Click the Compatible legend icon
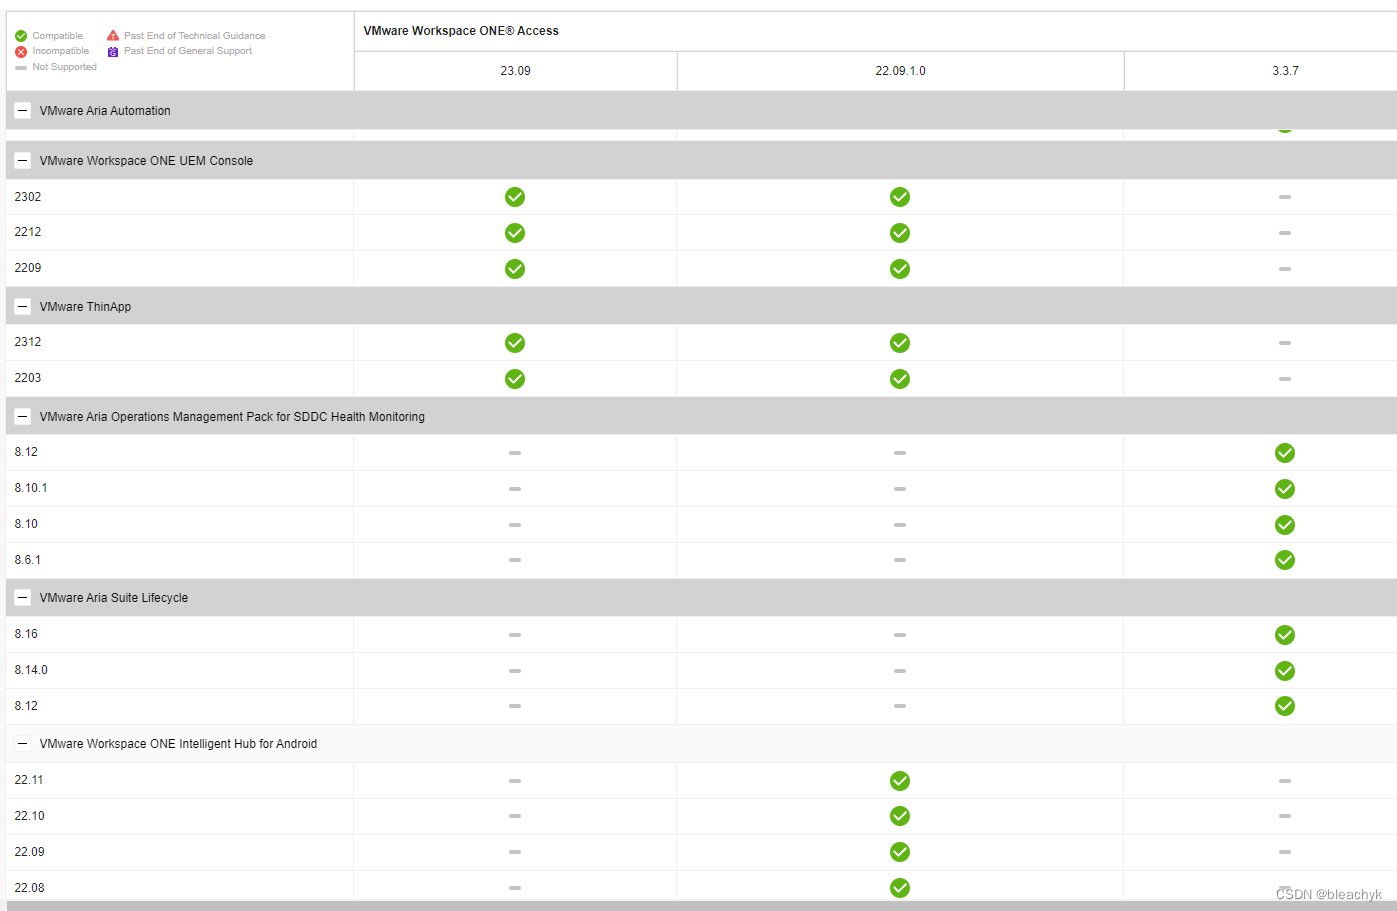Screen dimensions: 1397x911 tap(21, 35)
